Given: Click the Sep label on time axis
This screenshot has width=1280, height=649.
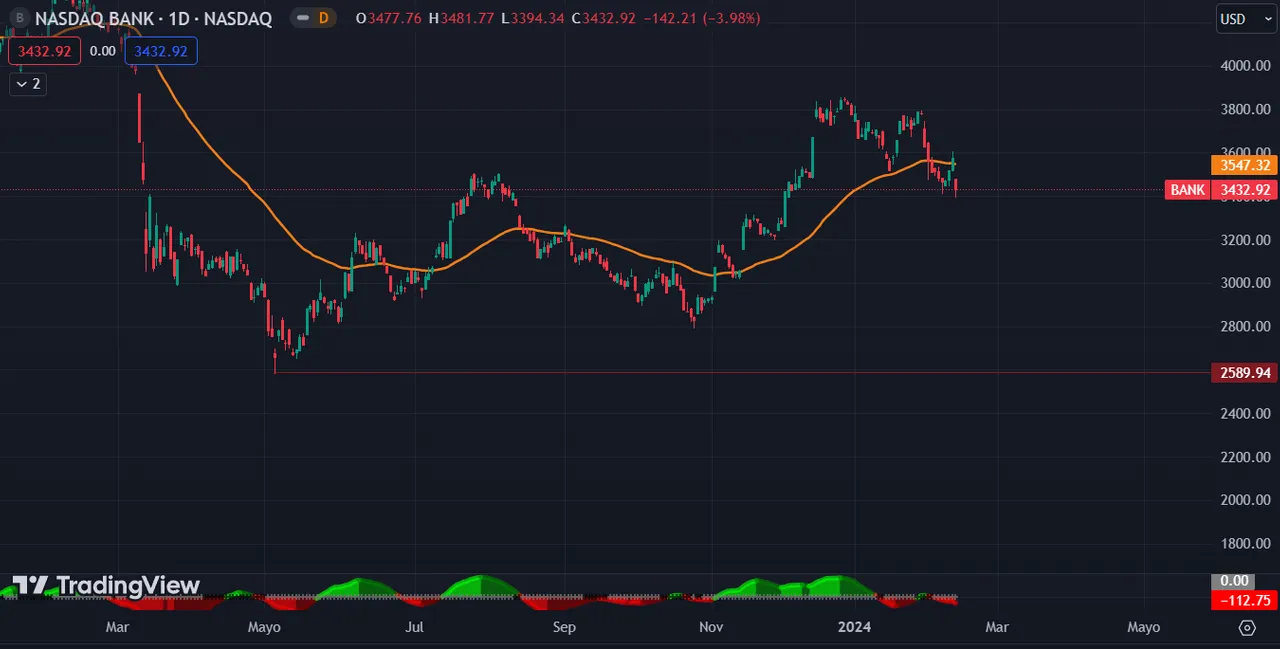Looking at the screenshot, I should point(565,627).
